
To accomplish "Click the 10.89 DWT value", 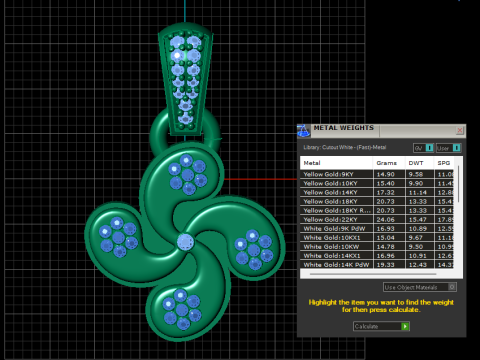I will (417, 229).
